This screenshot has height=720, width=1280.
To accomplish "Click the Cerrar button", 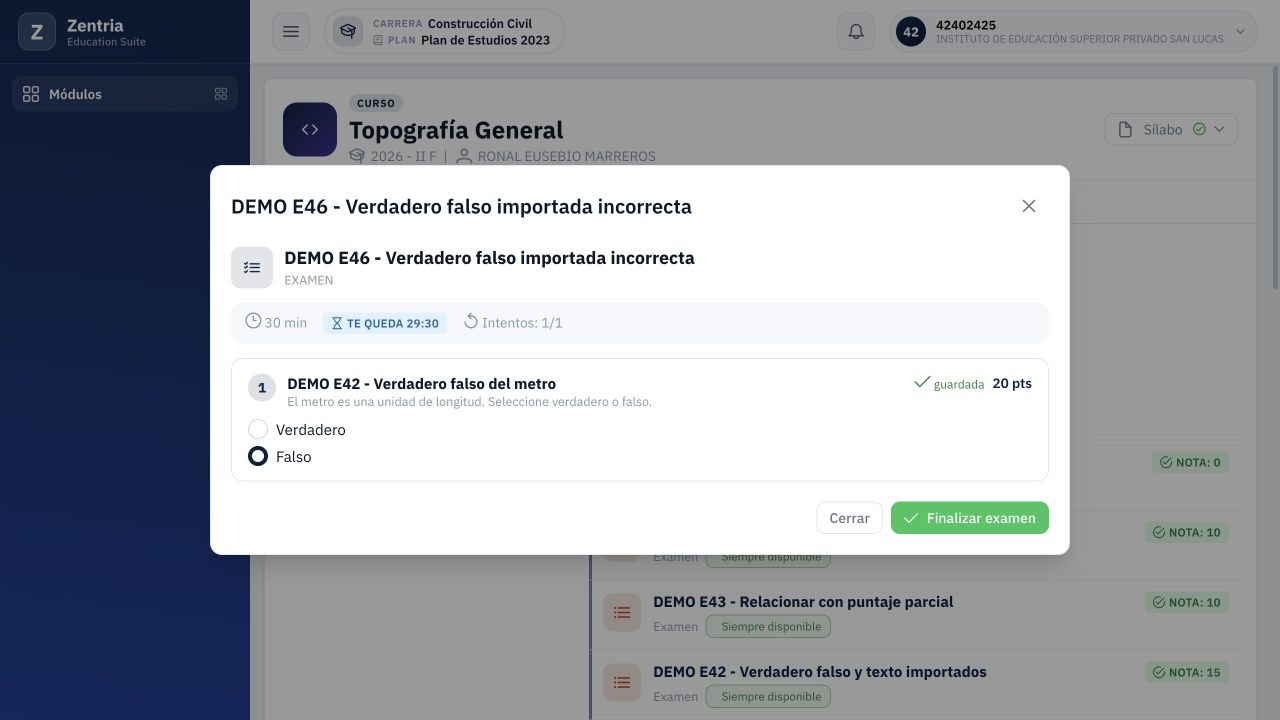I will [849, 518].
